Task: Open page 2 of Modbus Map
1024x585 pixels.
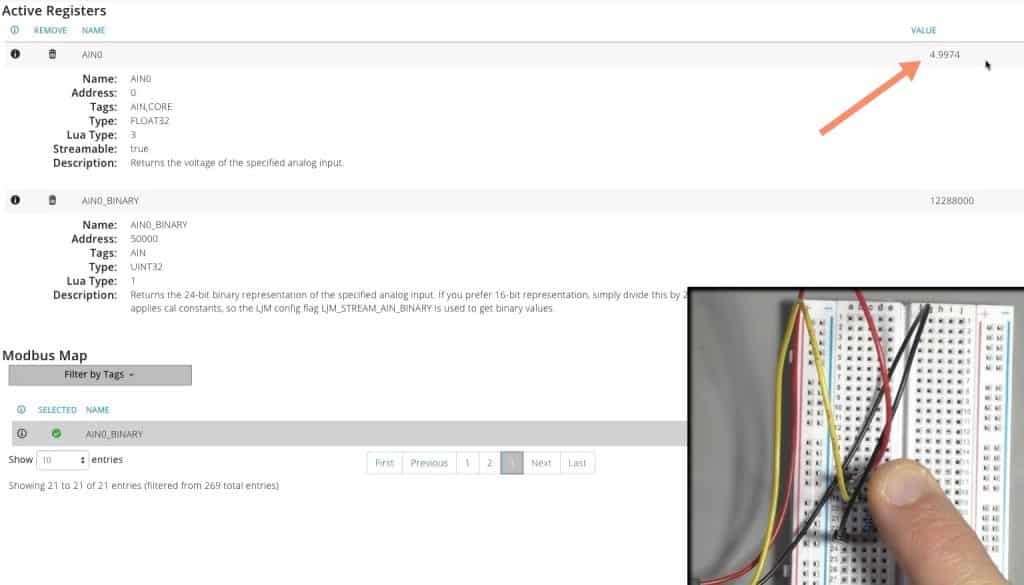Action: (x=489, y=463)
